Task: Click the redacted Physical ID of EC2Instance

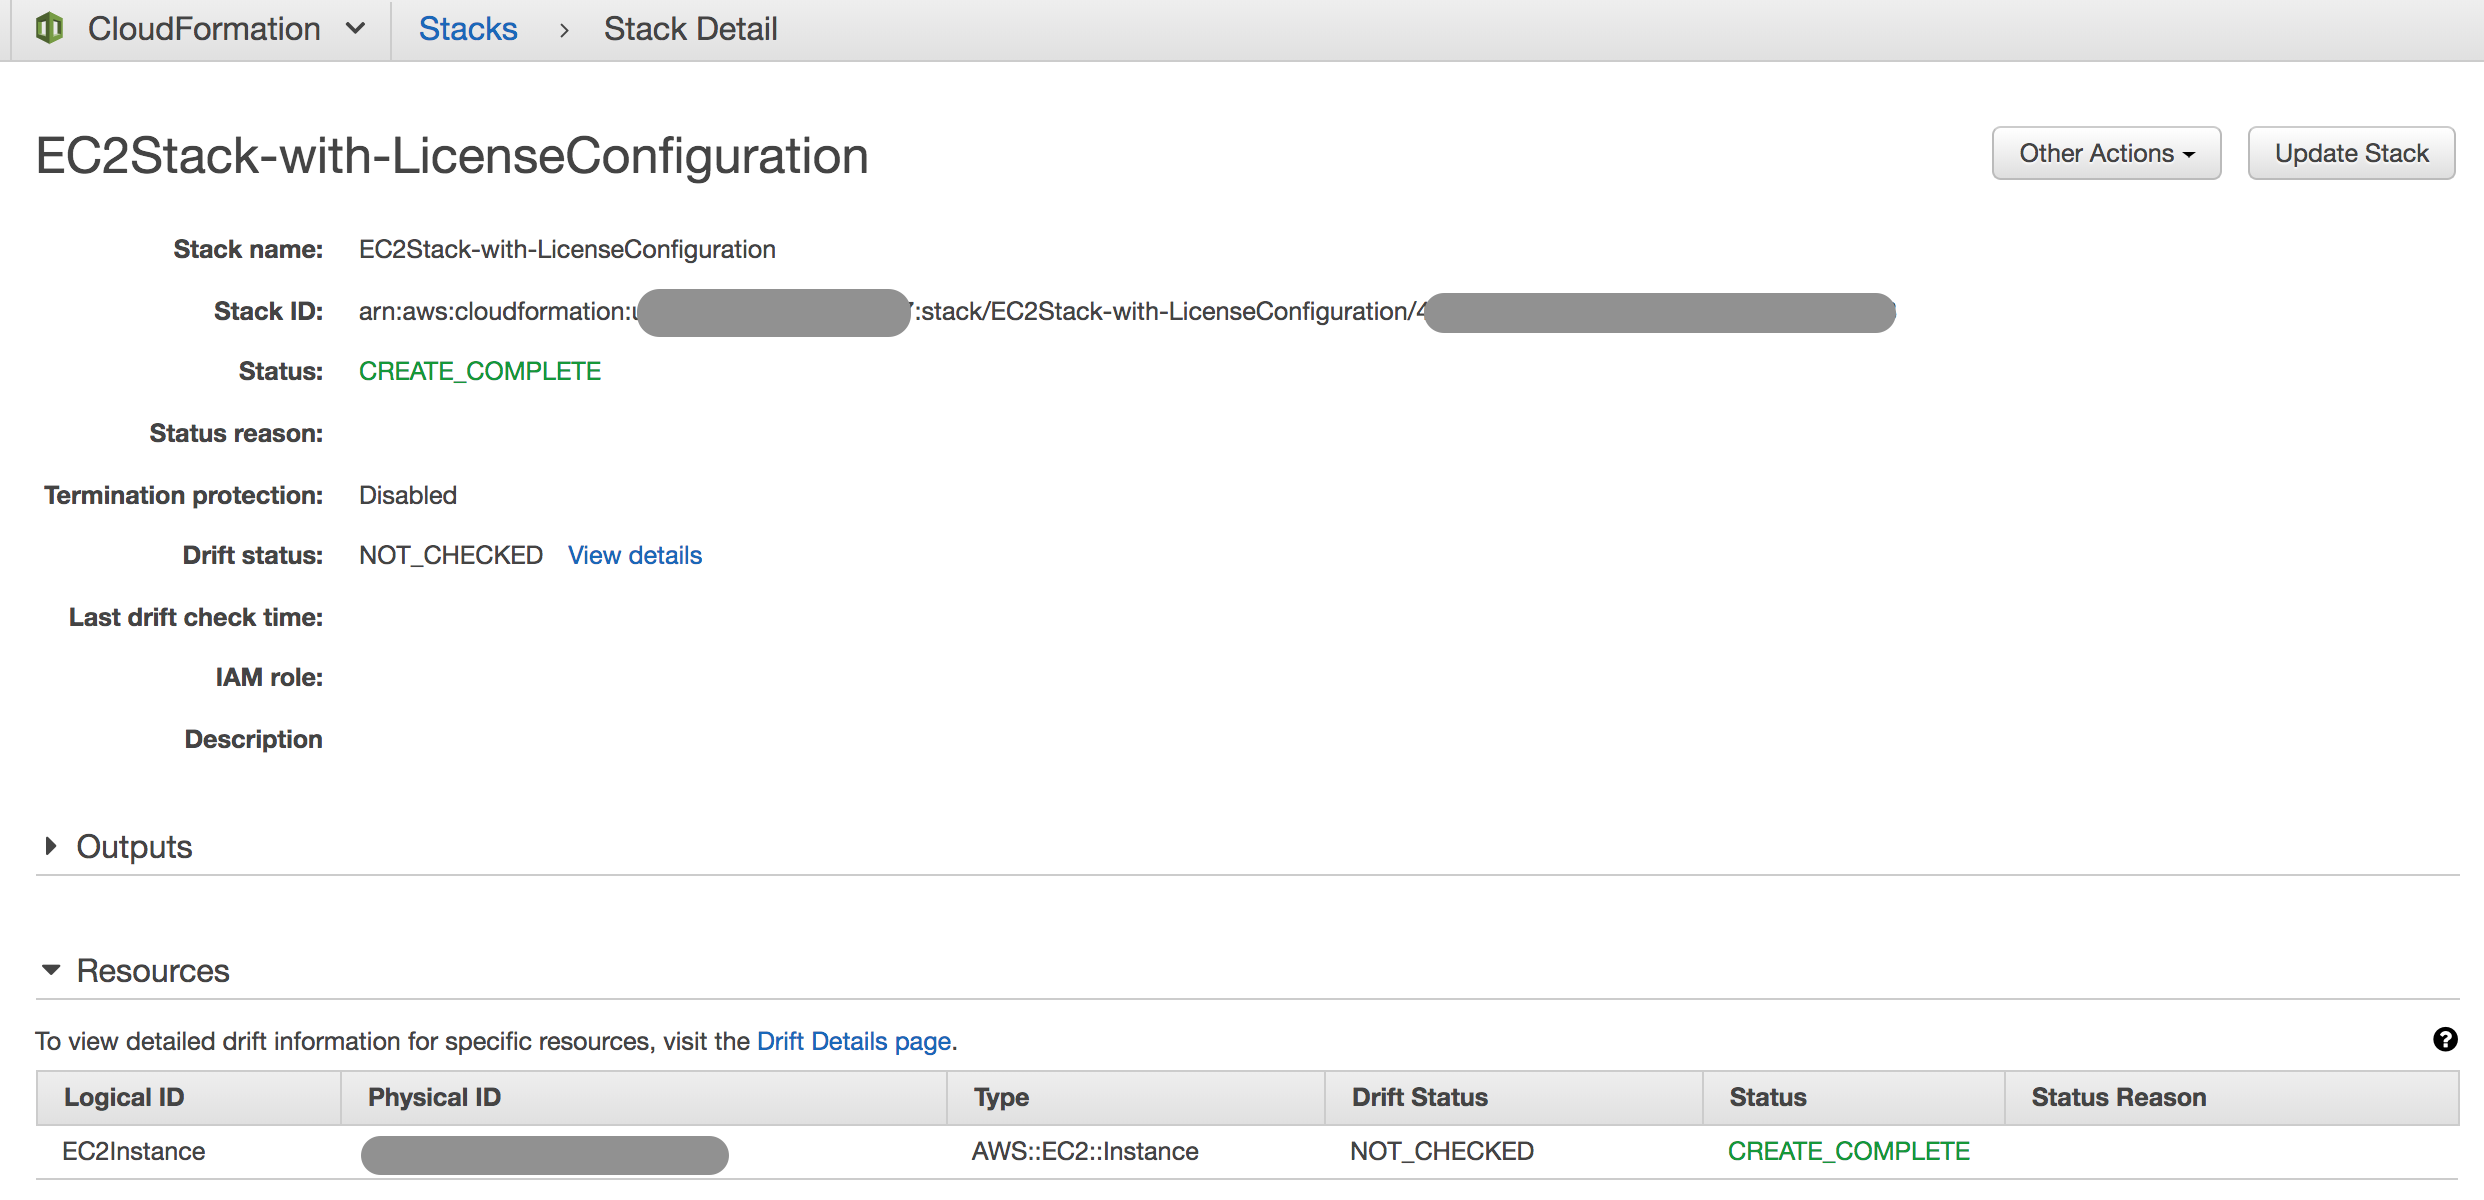Action: pos(544,1155)
